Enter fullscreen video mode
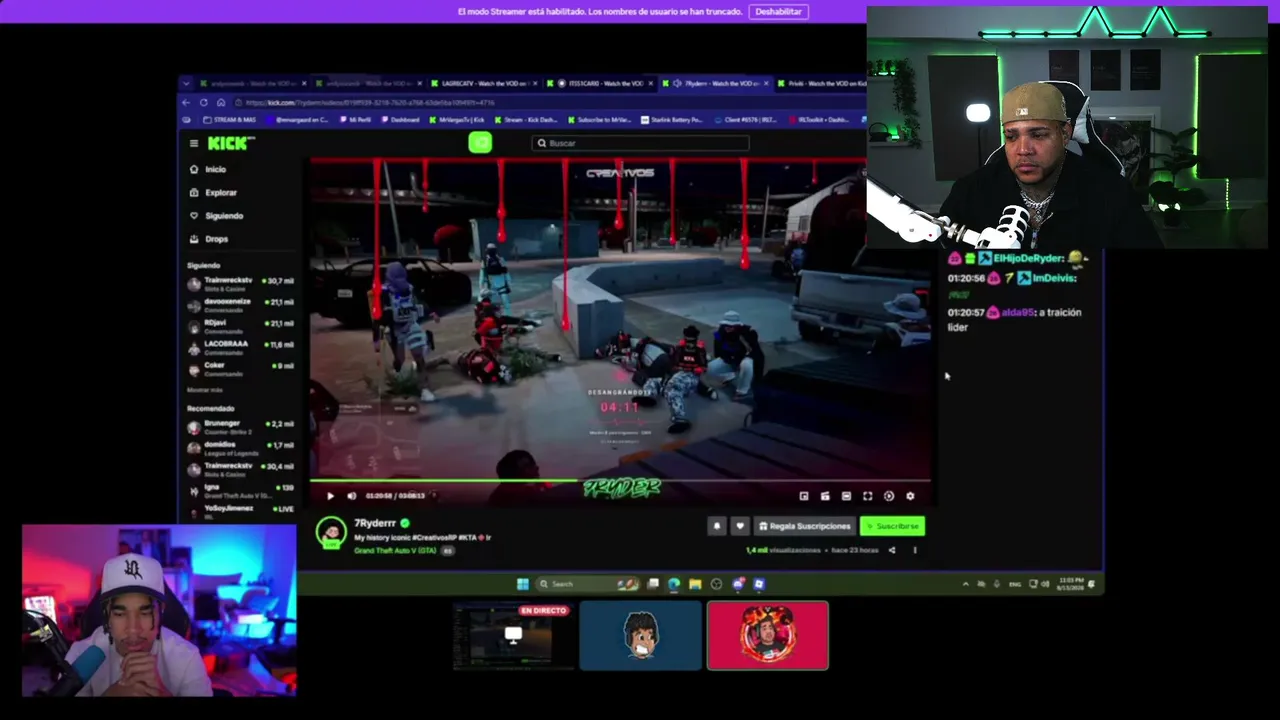 click(x=867, y=496)
